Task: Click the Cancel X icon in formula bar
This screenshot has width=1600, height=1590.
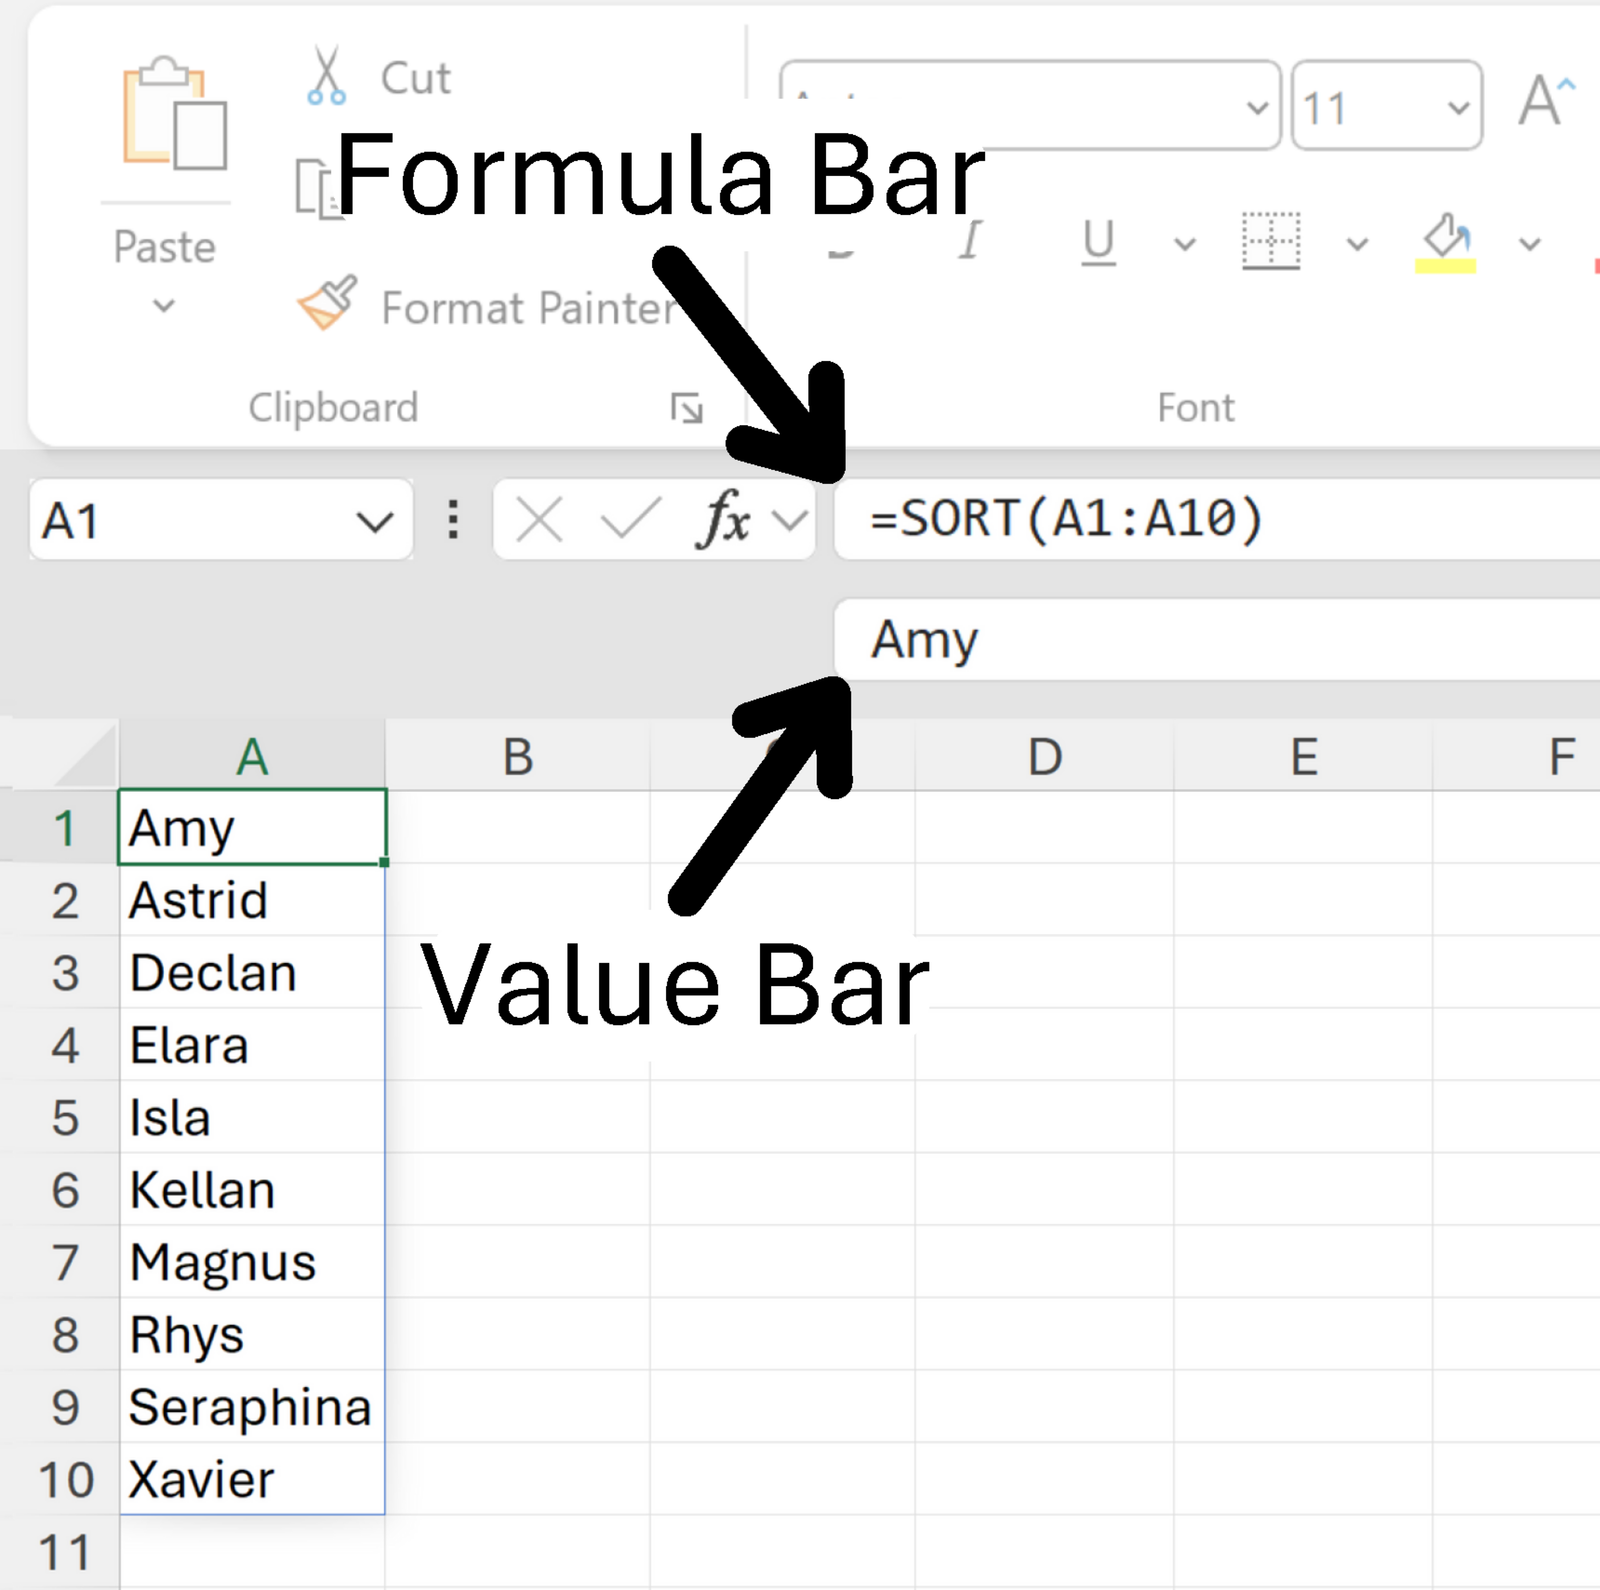Action: click(539, 520)
